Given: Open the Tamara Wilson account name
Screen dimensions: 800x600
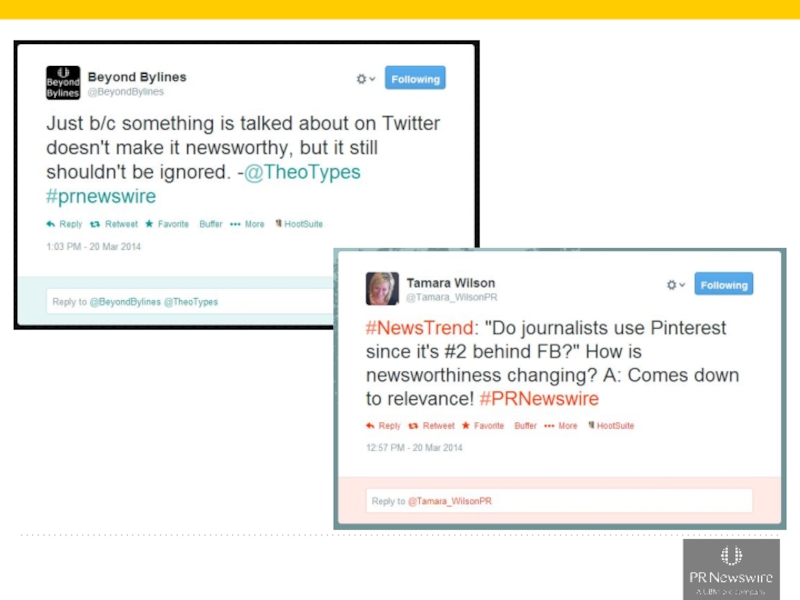Looking at the screenshot, I should pos(451,283).
